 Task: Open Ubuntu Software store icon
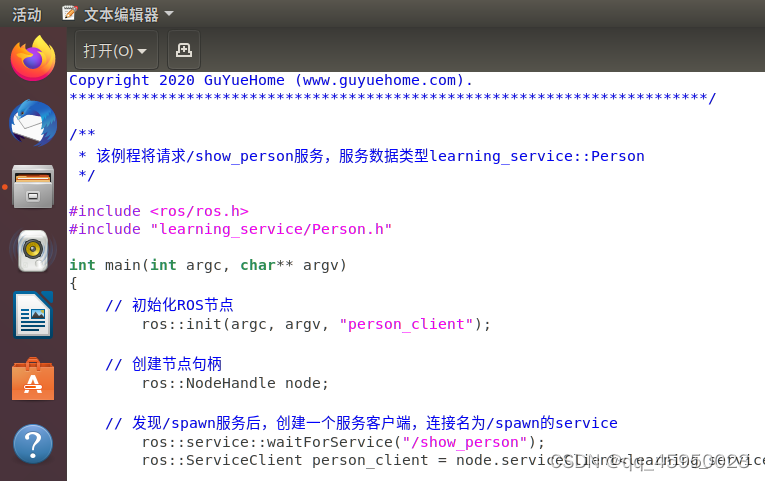click(x=33, y=379)
